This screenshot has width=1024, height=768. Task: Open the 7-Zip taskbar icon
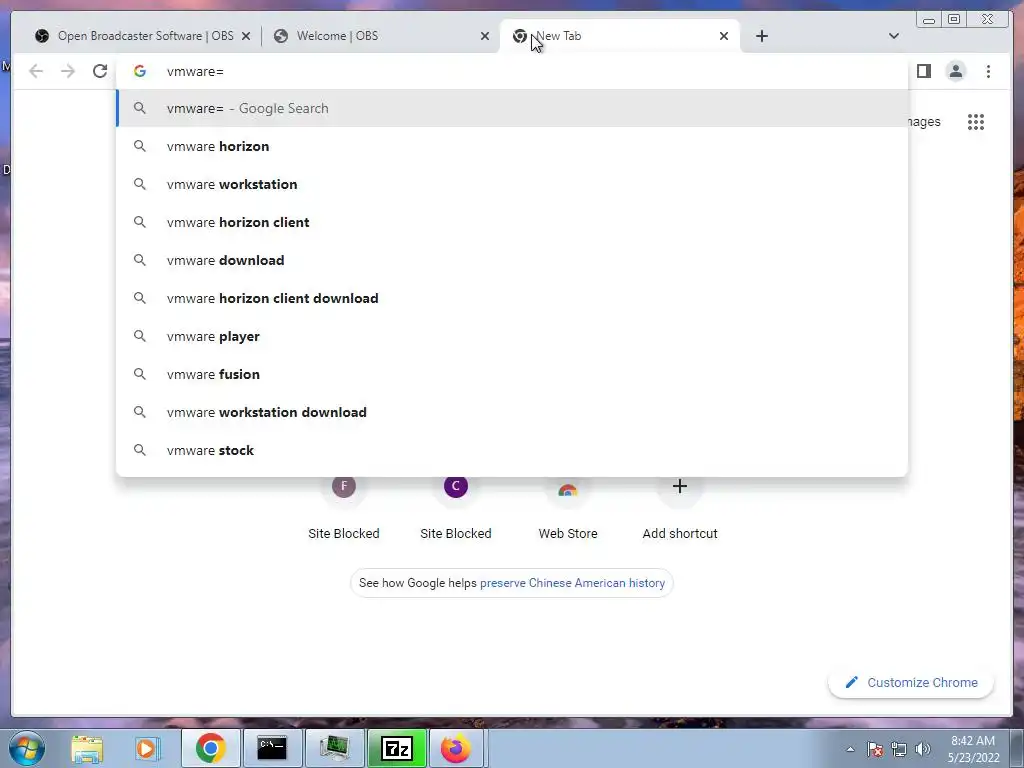[x=396, y=748]
